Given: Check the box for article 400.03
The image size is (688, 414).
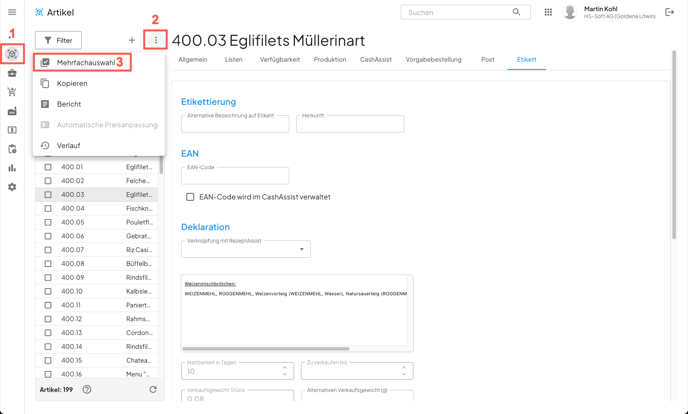Looking at the screenshot, I should pos(48,195).
